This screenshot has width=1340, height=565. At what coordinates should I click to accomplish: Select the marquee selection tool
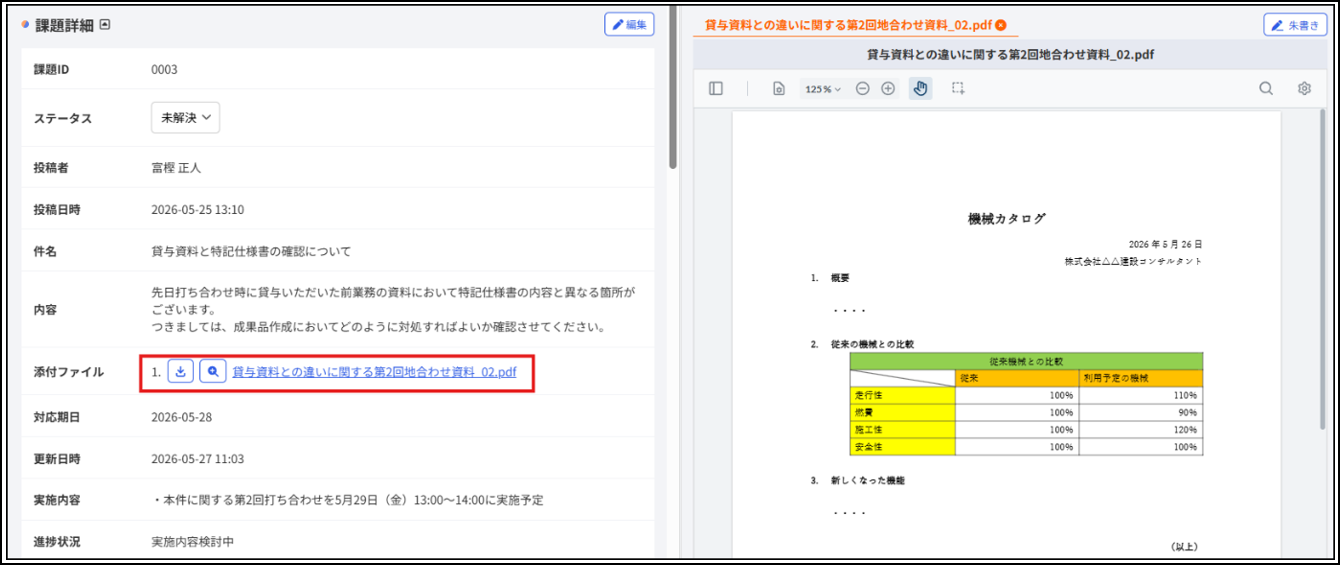coord(958,88)
